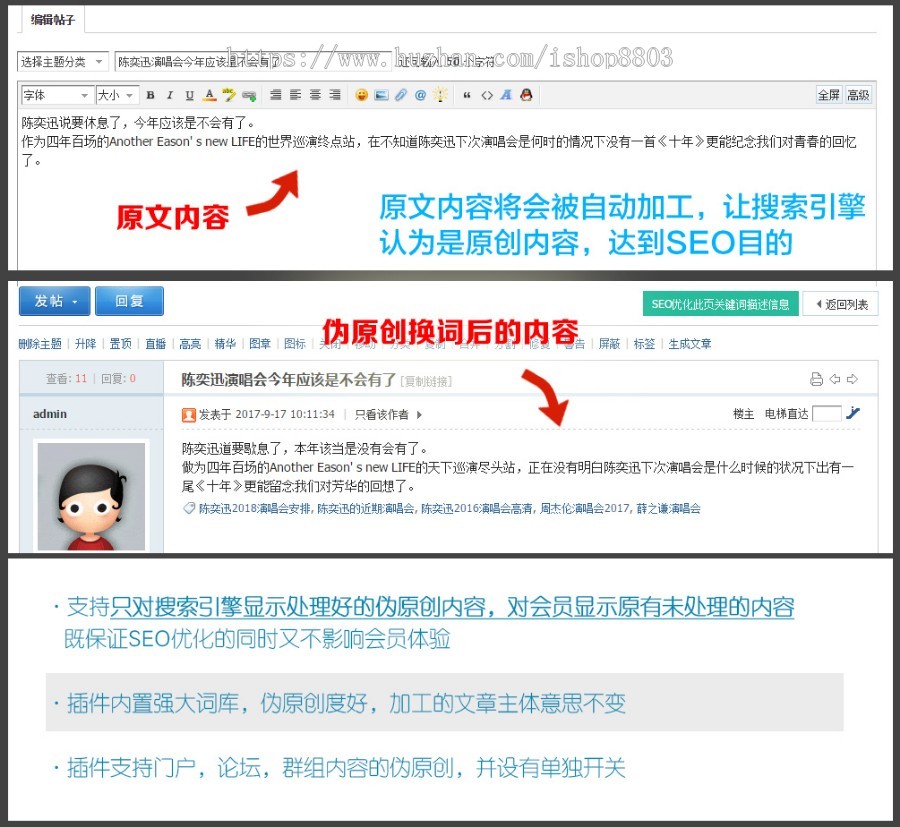Screen dimensions: 900x827
Task: Click the 升降 moderation link
Action: (86, 344)
